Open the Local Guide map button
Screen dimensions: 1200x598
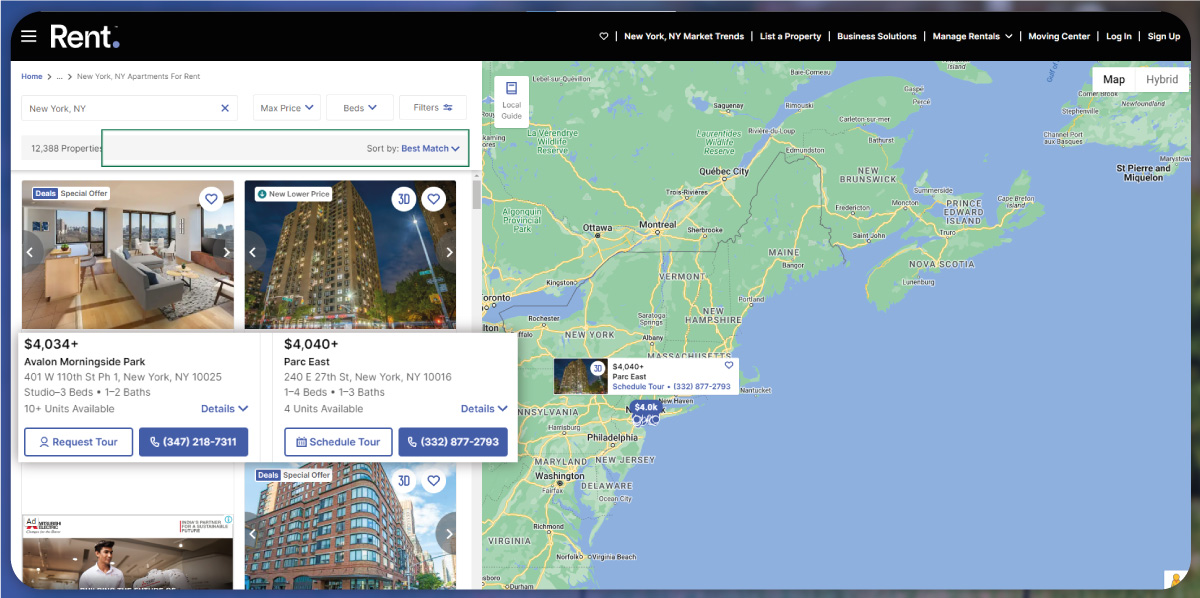[511, 101]
